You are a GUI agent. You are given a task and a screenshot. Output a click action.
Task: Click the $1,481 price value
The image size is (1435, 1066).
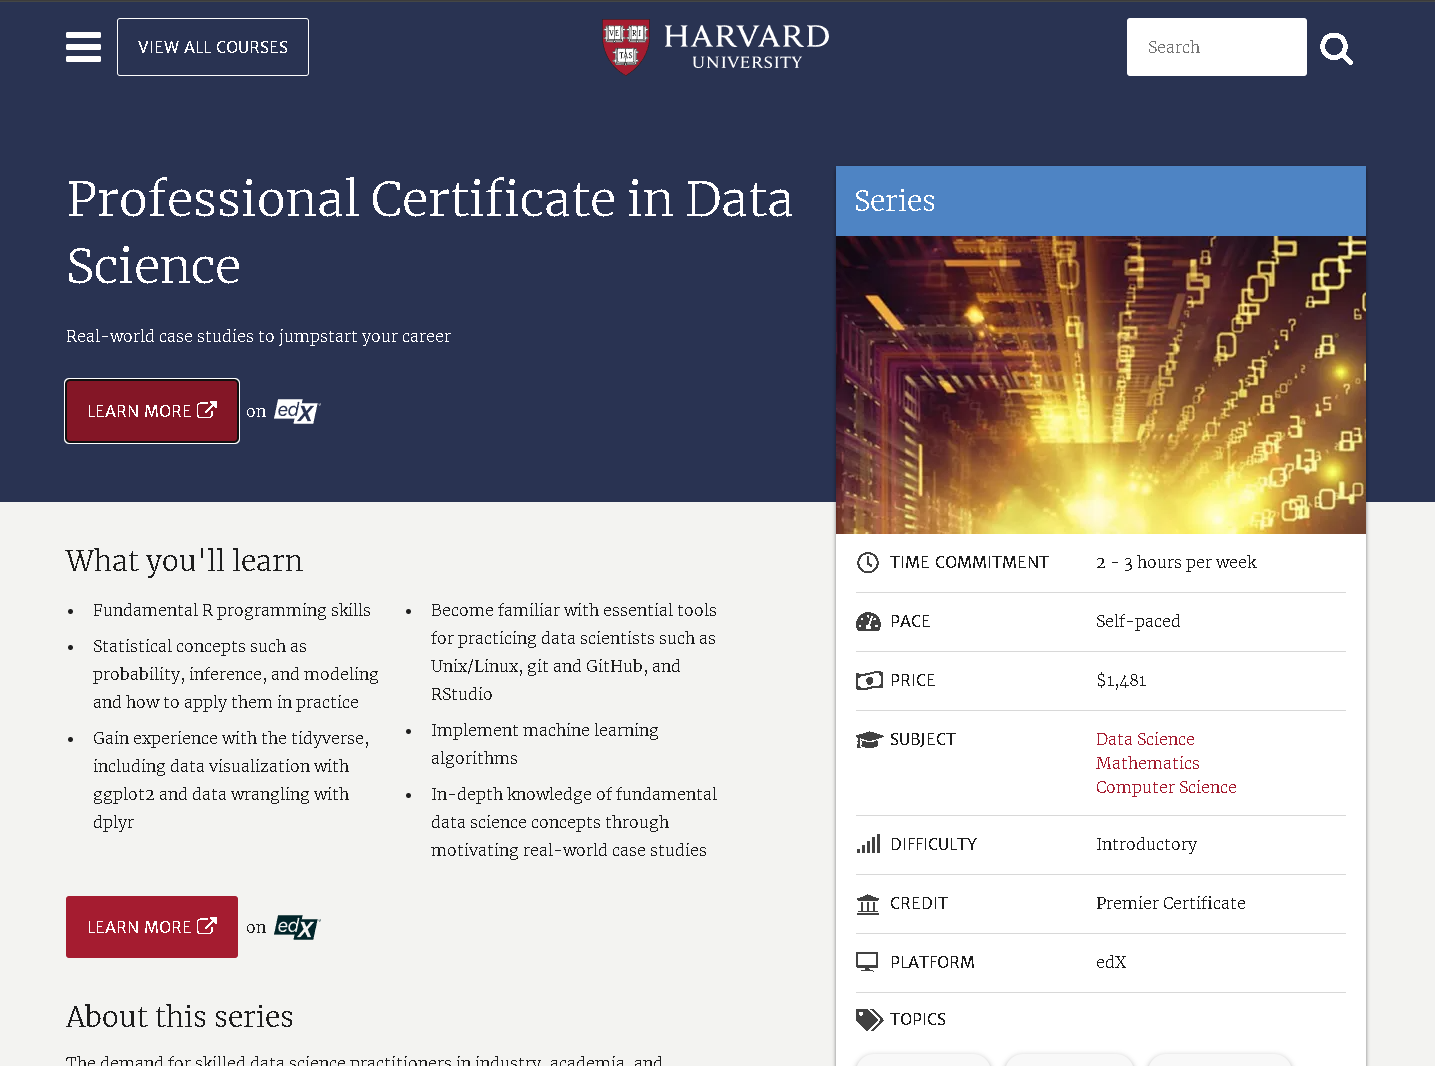(1121, 680)
